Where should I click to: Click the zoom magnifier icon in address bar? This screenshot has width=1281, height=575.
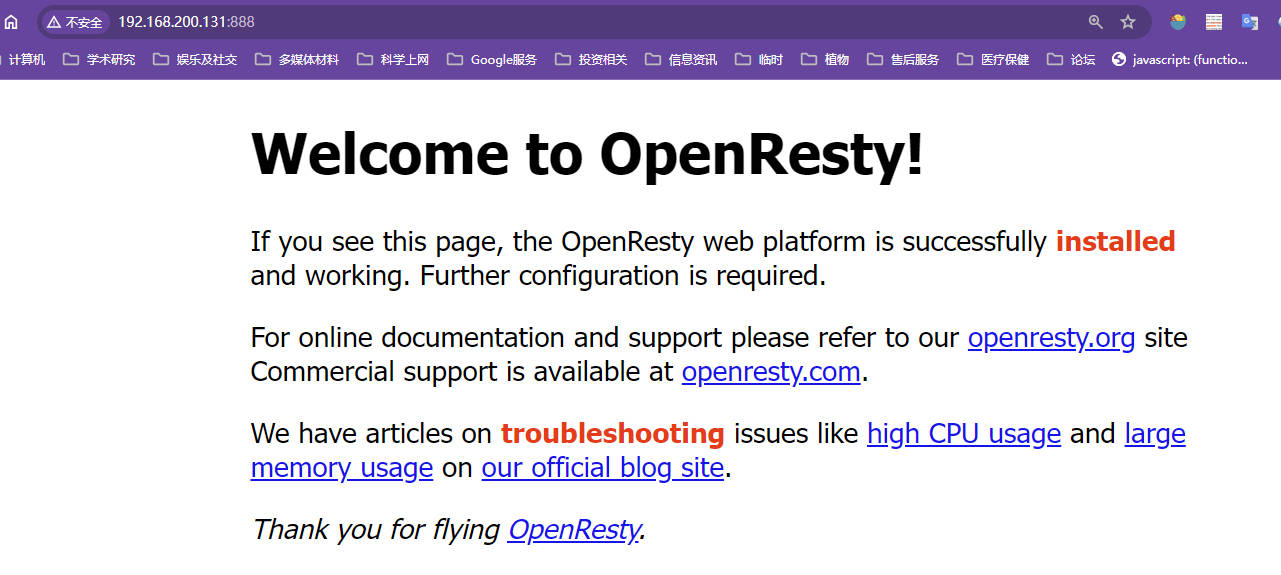pyautogui.click(x=1096, y=22)
